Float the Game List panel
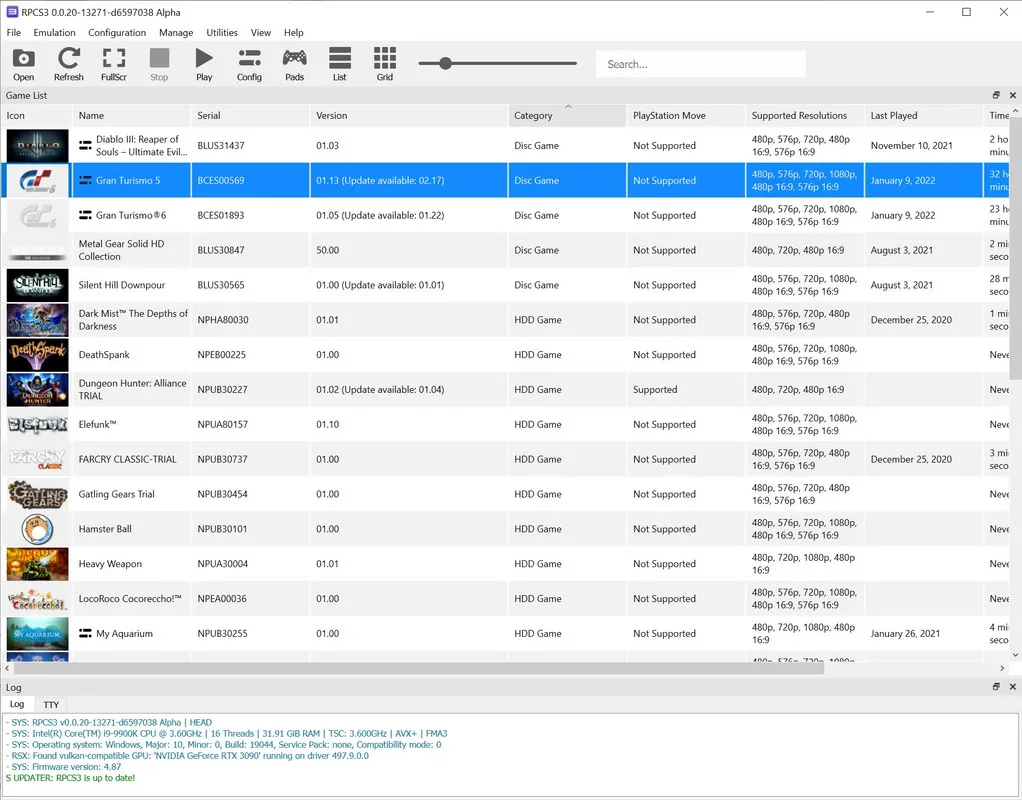Image resolution: width=1022 pixels, height=800 pixels. pos(996,95)
